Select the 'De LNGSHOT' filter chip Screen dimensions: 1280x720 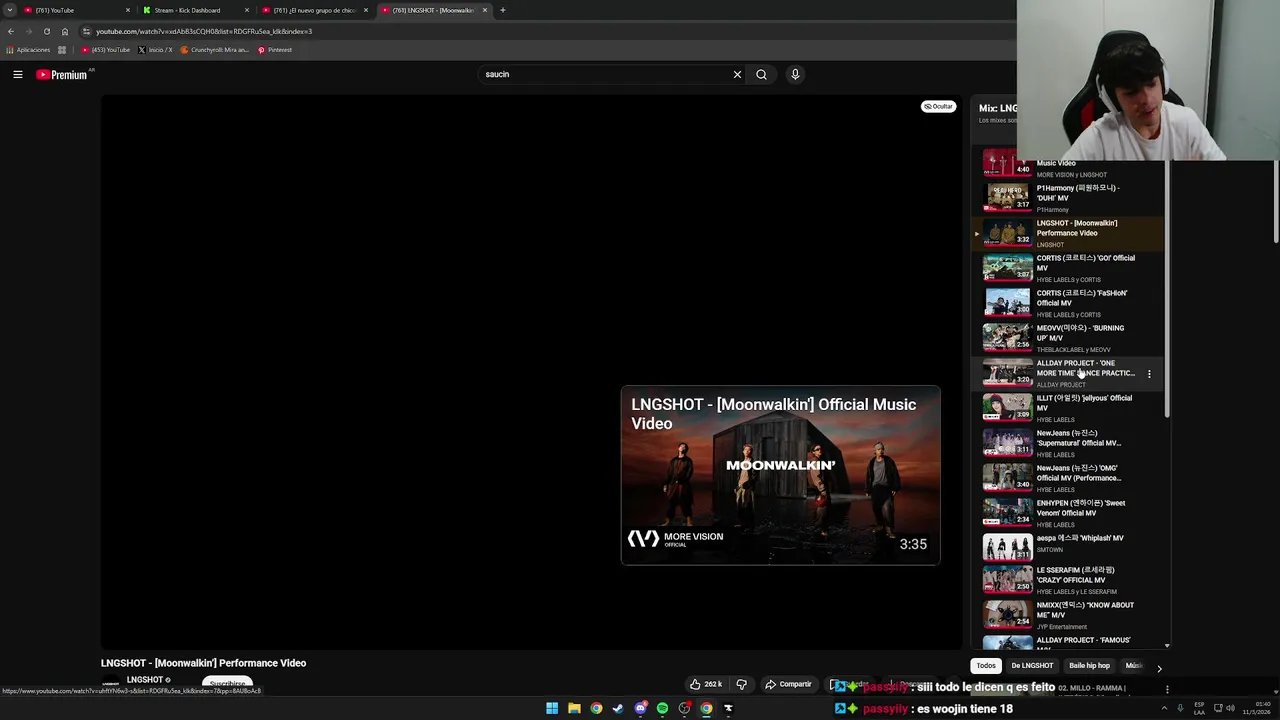(x=1032, y=666)
